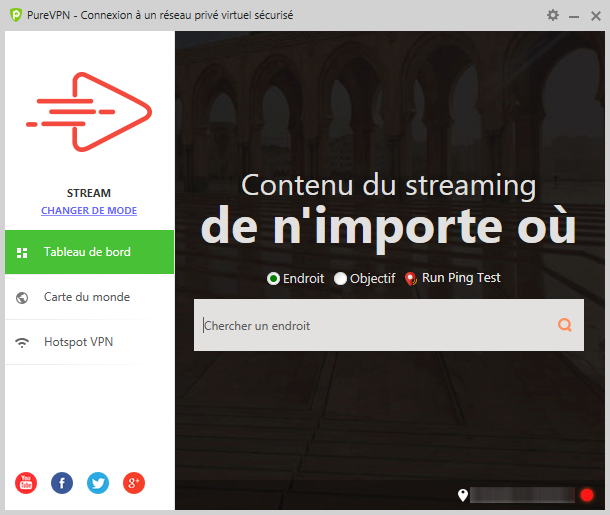This screenshot has height=515, width=610.
Task: Open the Carte du monde menu item
Action: [89, 297]
